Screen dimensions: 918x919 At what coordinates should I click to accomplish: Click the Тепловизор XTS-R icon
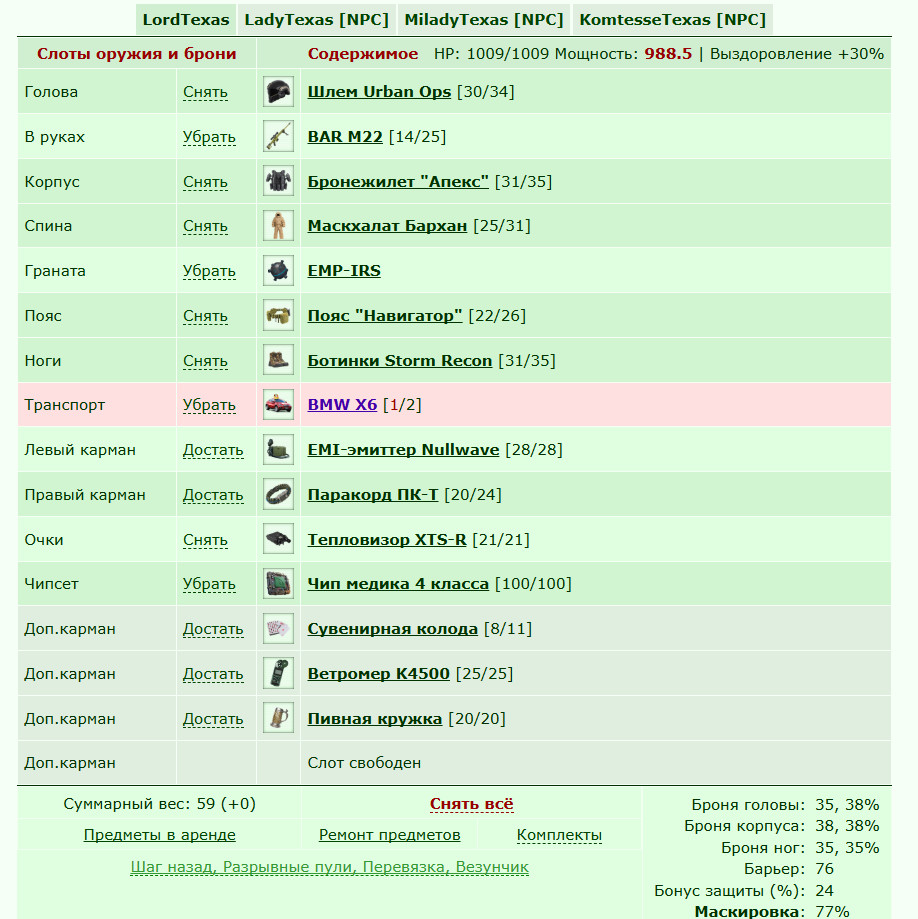(x=278, y=539)
